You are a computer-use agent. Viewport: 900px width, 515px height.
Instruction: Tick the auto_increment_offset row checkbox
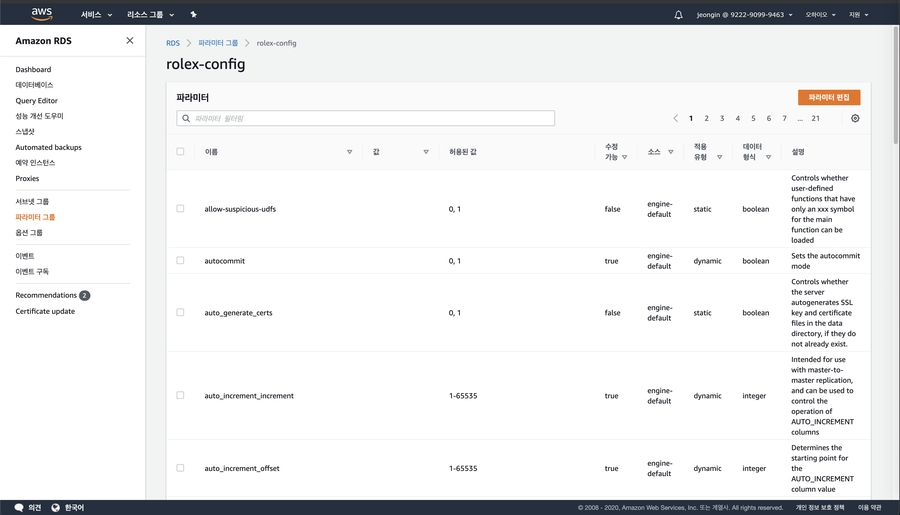pos(180,468)
